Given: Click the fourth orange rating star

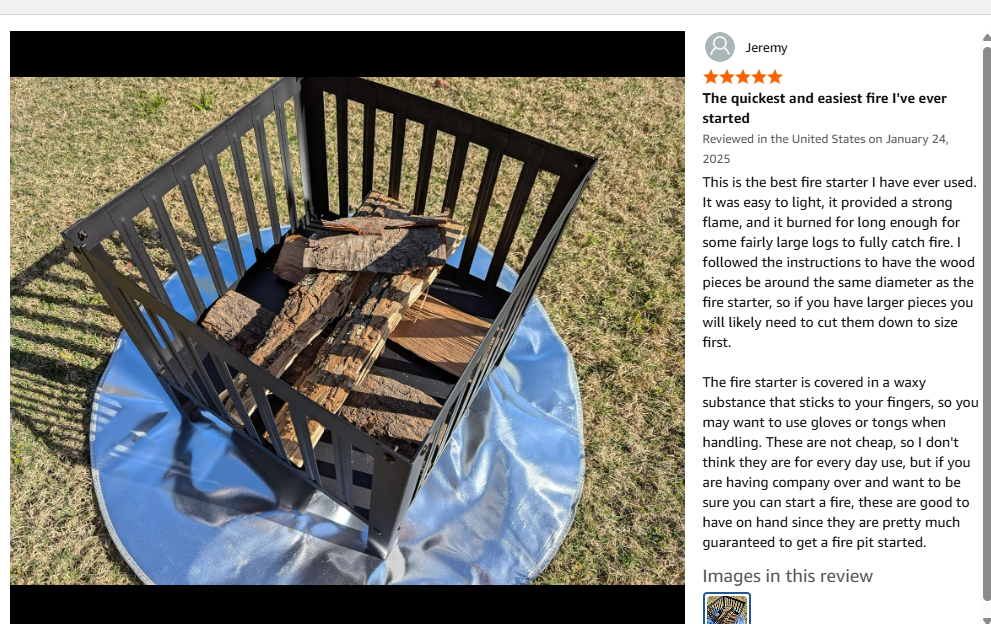Looking at the screenshot, I should pyautogui.click(x=758, y=77).
